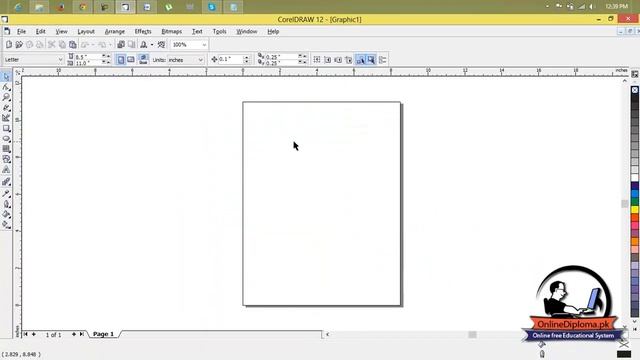Toggle Dynamic Guides button
The width and height of the screenshot is (640, 360).
point(349,60)
